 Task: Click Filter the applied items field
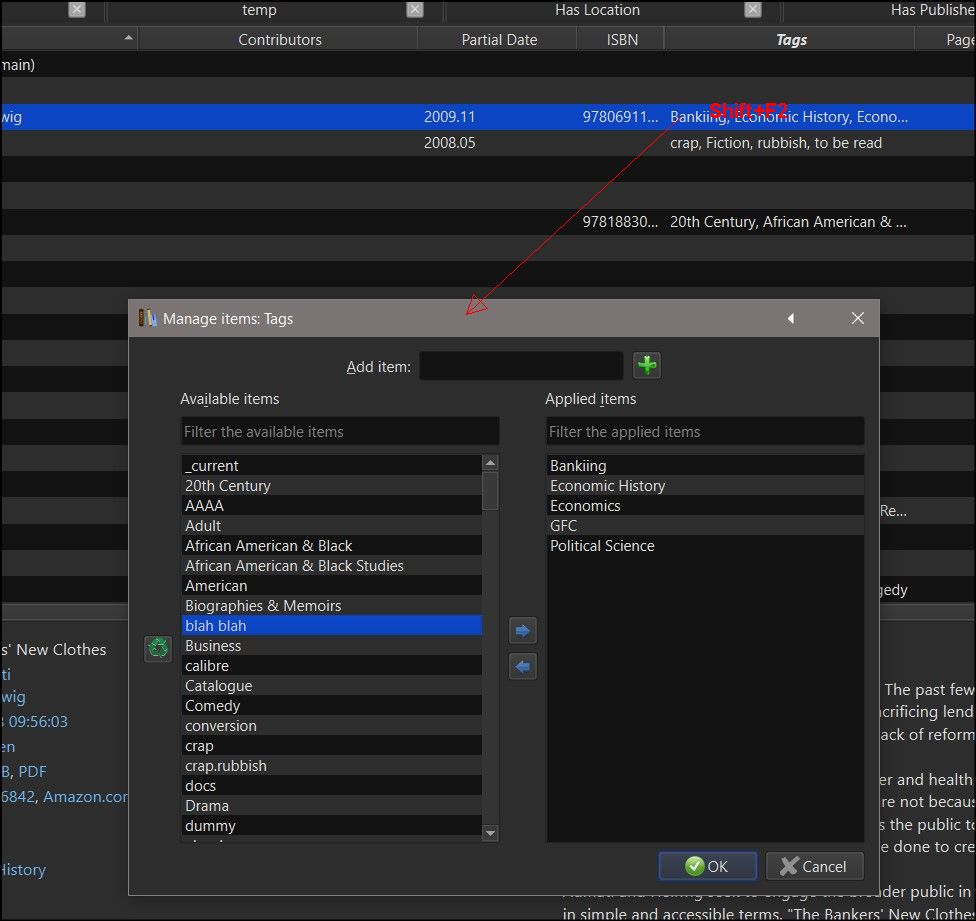click(x=704, y=432)
